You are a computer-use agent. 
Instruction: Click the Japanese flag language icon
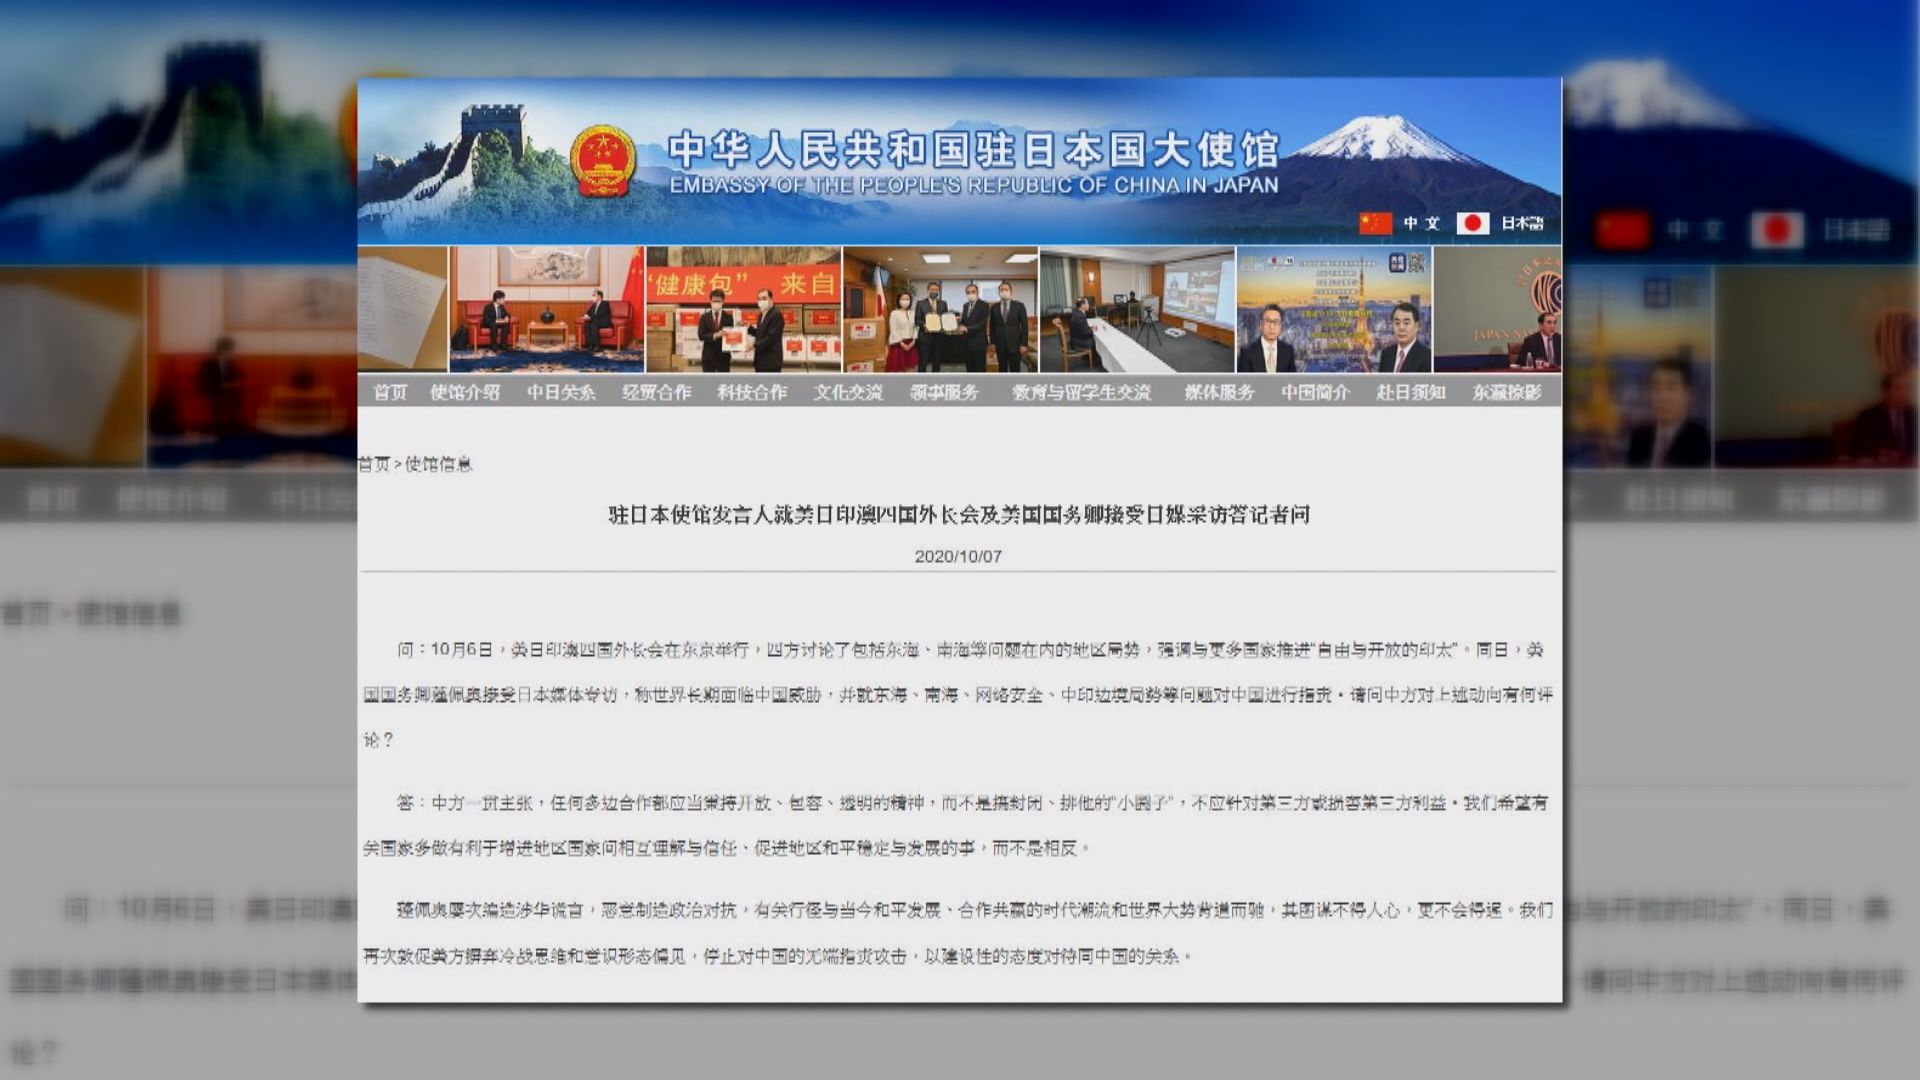(x=1473, y=222)
